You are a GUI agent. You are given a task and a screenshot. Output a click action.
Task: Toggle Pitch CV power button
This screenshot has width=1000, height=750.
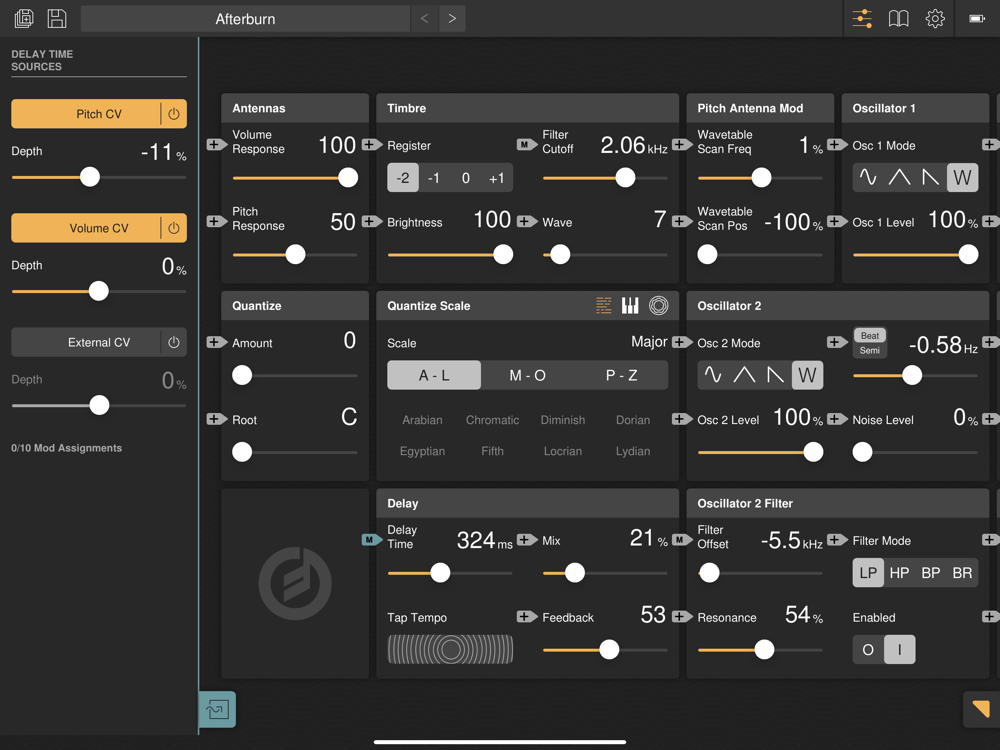pyautogui.click(x=173, y=114)
